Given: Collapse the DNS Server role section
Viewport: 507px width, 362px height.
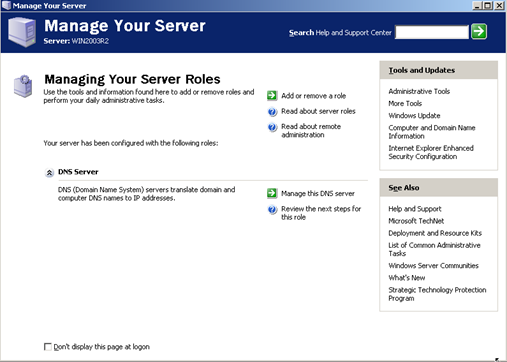Looking at the screenshot, I should (x=49, y=173).
